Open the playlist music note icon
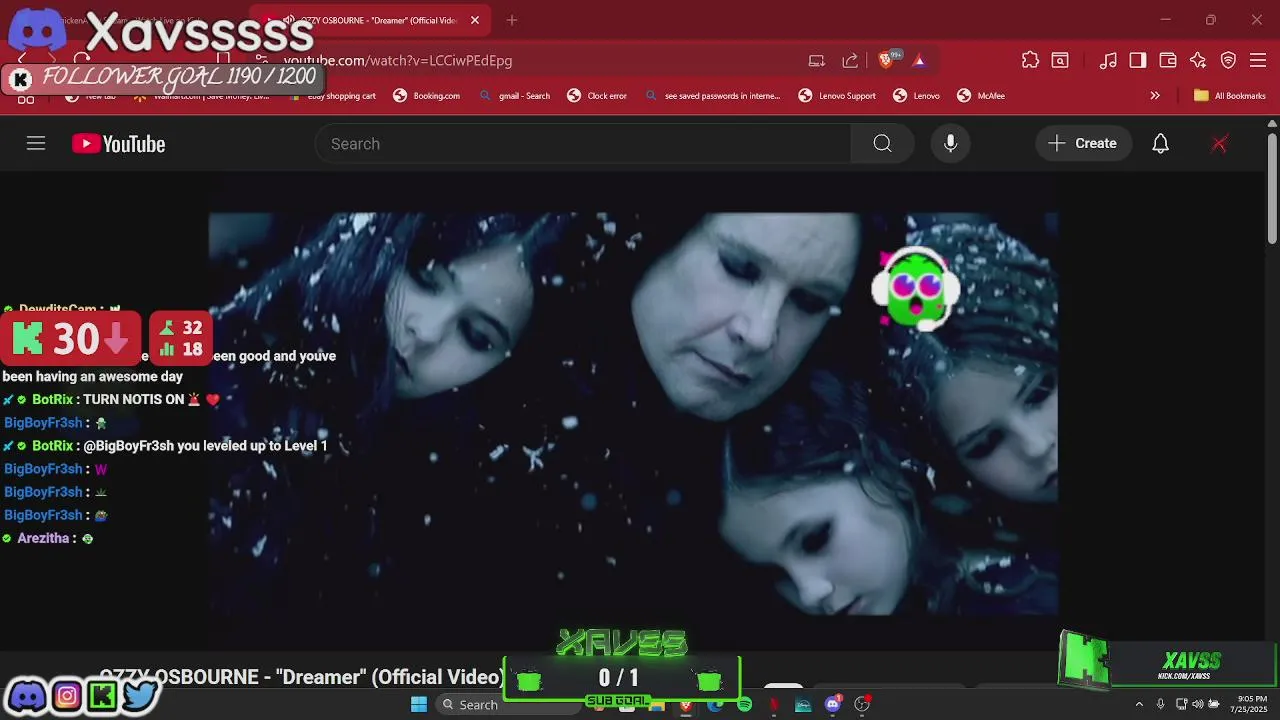This screenshot has height=720, width=1280. pyautogui.click(x=1108, y=60)
